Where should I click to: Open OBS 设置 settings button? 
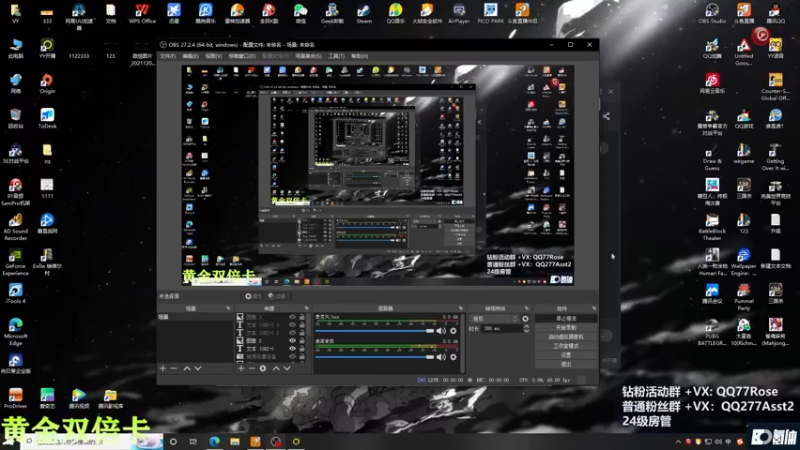point(566,355)
